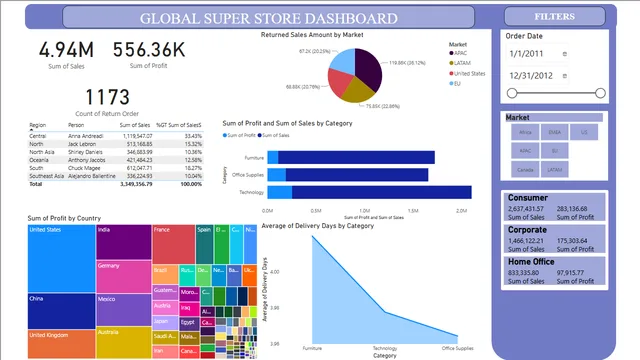Select Mexico tile in profit treemap
Screen dimensions: 640x360
(124, 310)
